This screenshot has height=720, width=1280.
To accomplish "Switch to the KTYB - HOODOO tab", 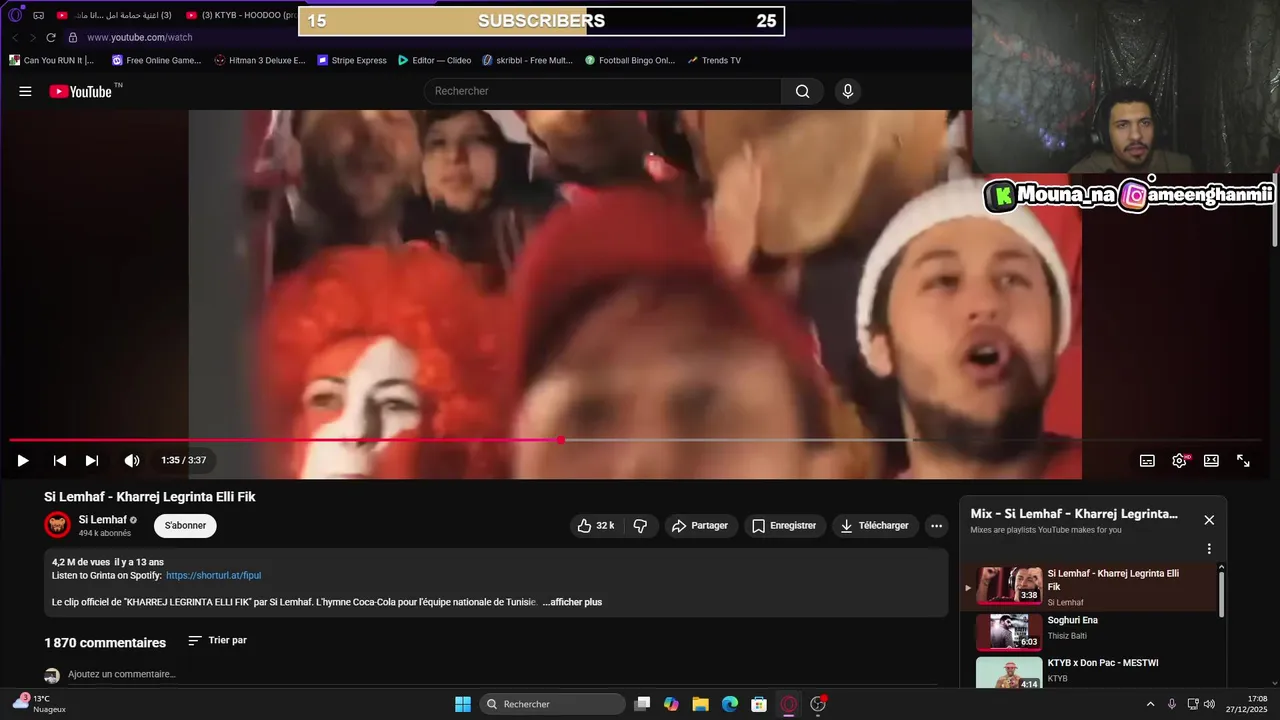I will tap(241, 15).
